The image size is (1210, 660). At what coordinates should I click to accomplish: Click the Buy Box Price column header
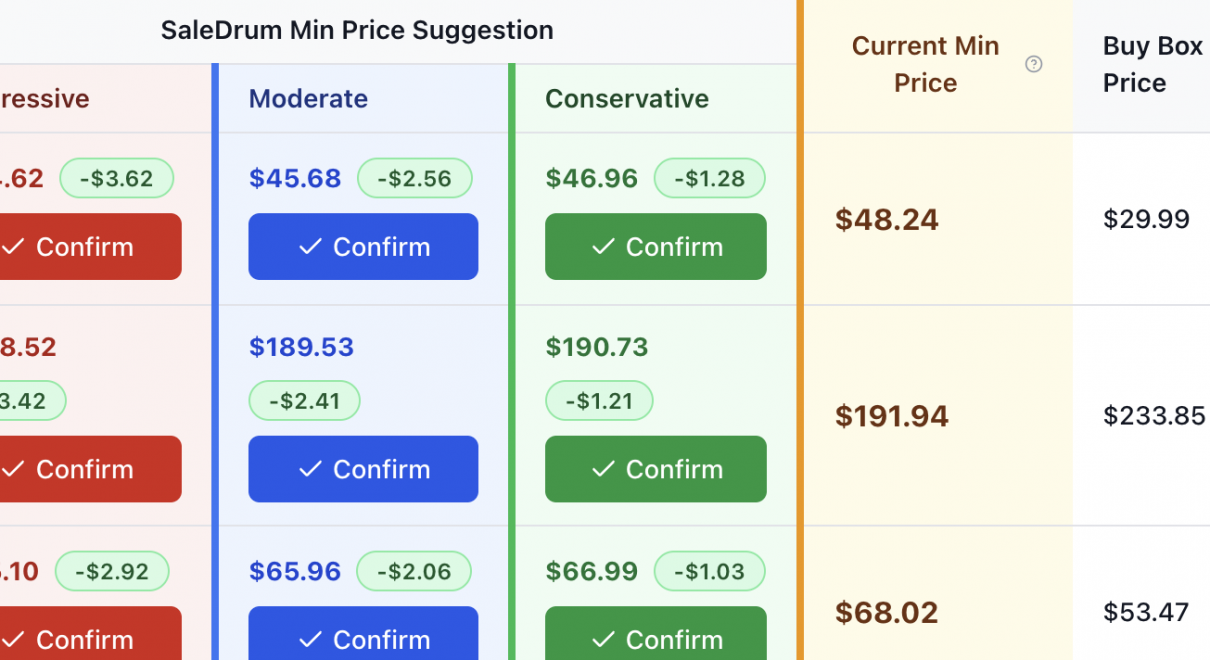pos(1151,65)
